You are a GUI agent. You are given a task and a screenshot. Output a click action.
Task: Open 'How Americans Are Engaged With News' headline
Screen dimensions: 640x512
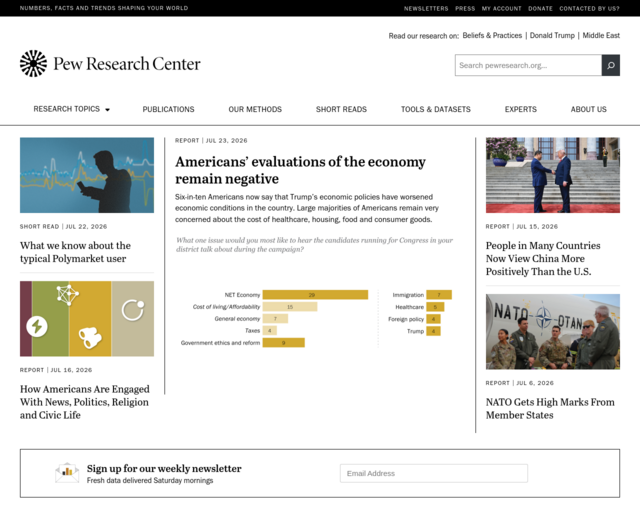coord(85,402)
